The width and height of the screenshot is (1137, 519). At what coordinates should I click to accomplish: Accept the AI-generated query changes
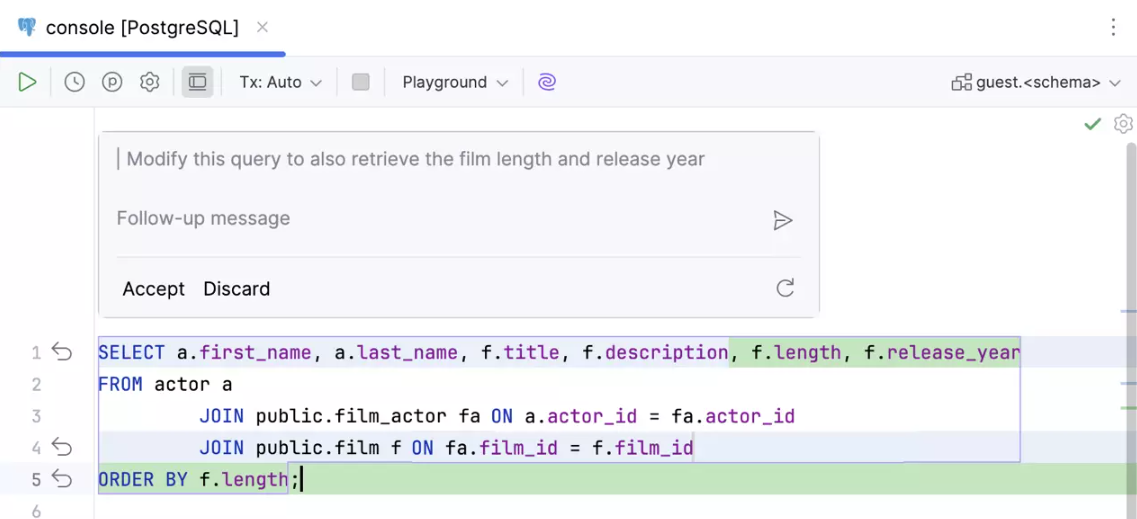click(153, 289)
